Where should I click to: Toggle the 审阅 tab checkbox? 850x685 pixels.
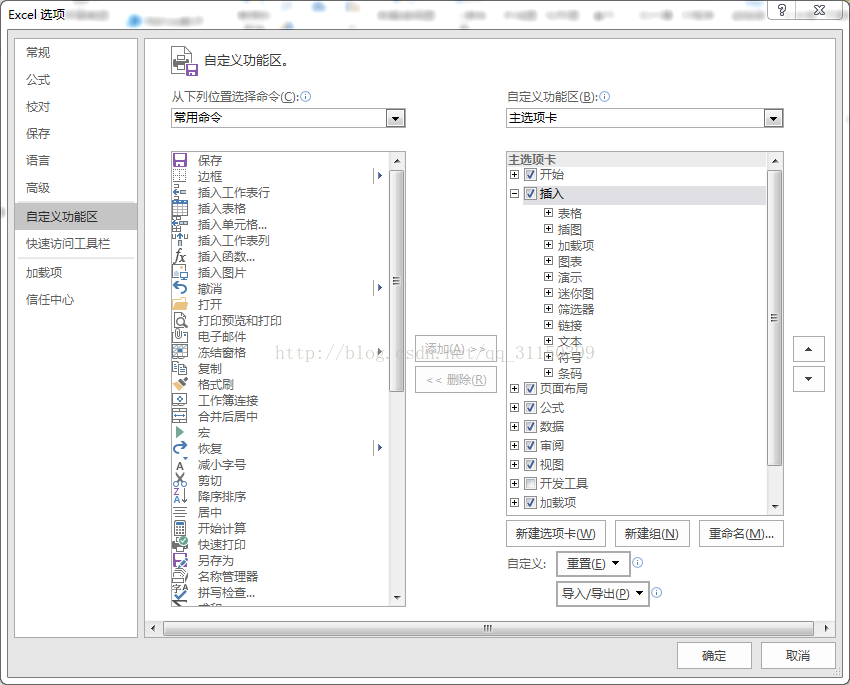click(x=531, y=445)
